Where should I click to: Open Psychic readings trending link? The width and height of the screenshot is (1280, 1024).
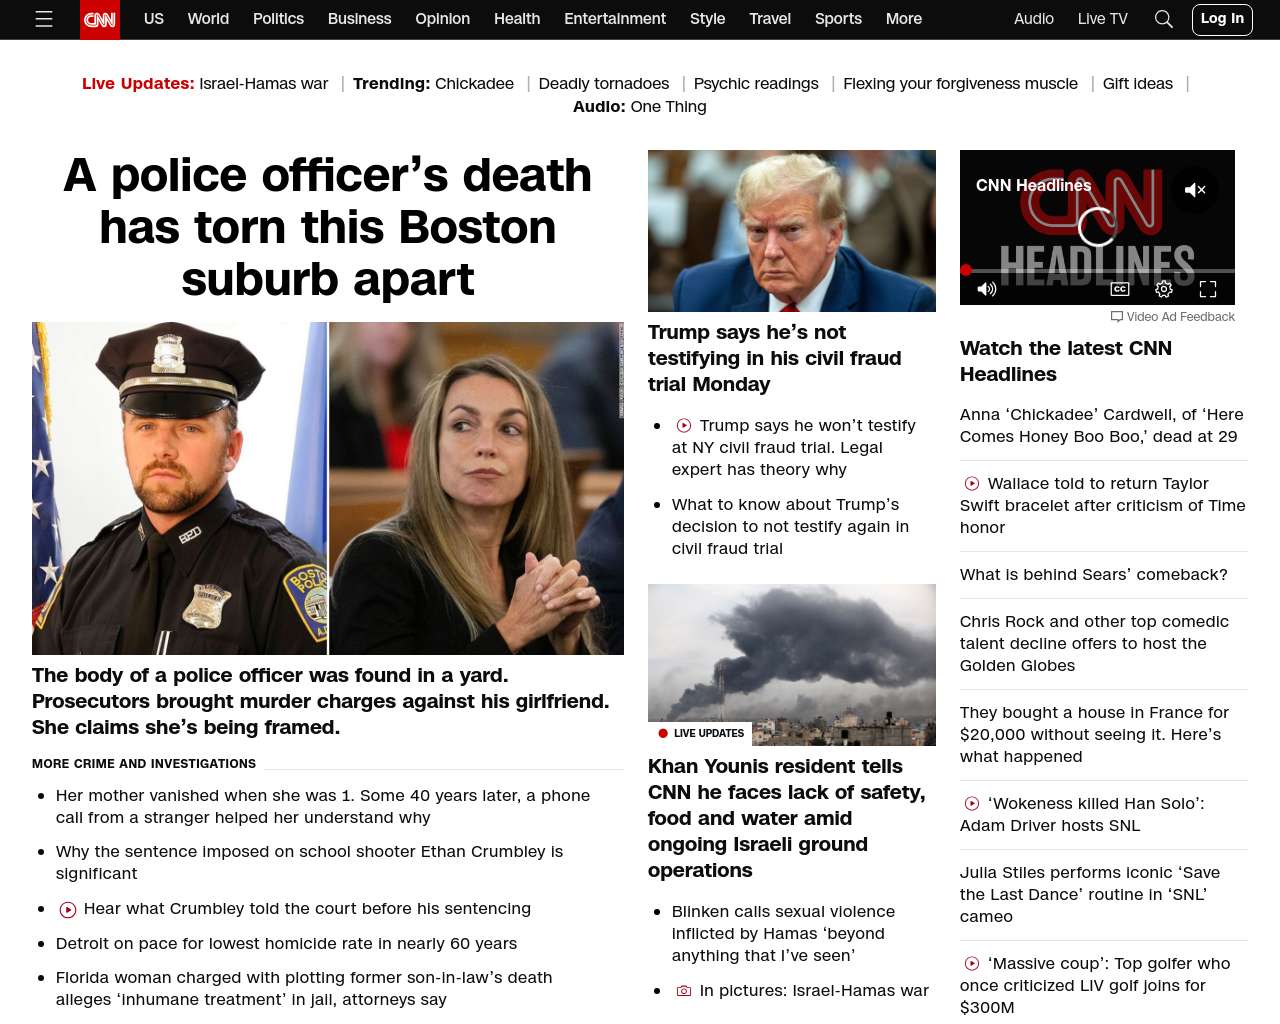pyautogui.click(x=756, y=84)
